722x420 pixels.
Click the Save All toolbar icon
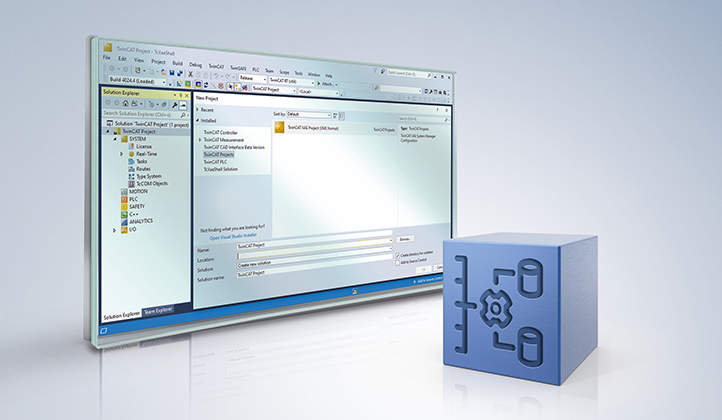point(180,73)
